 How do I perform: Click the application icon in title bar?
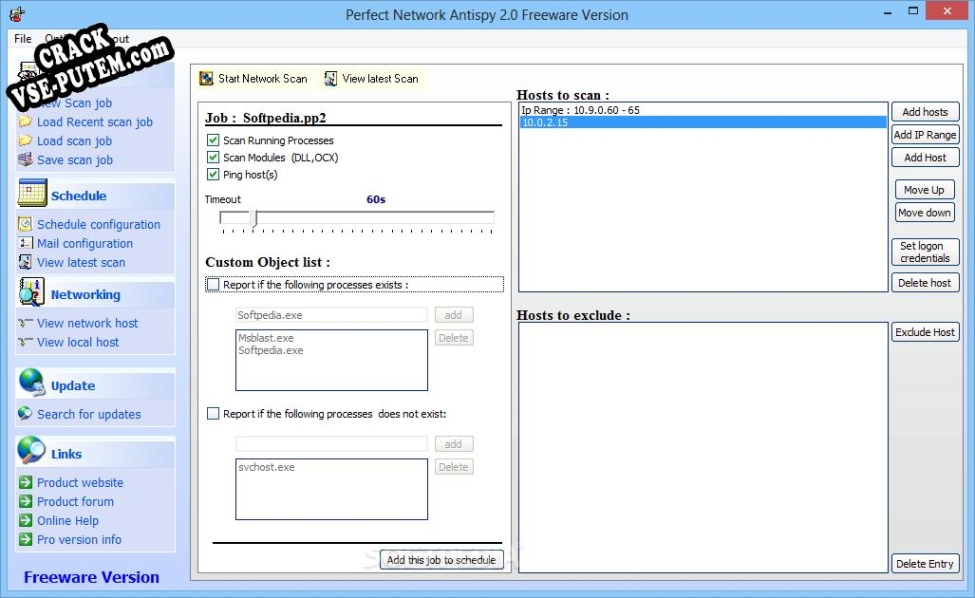pos(17,14)
